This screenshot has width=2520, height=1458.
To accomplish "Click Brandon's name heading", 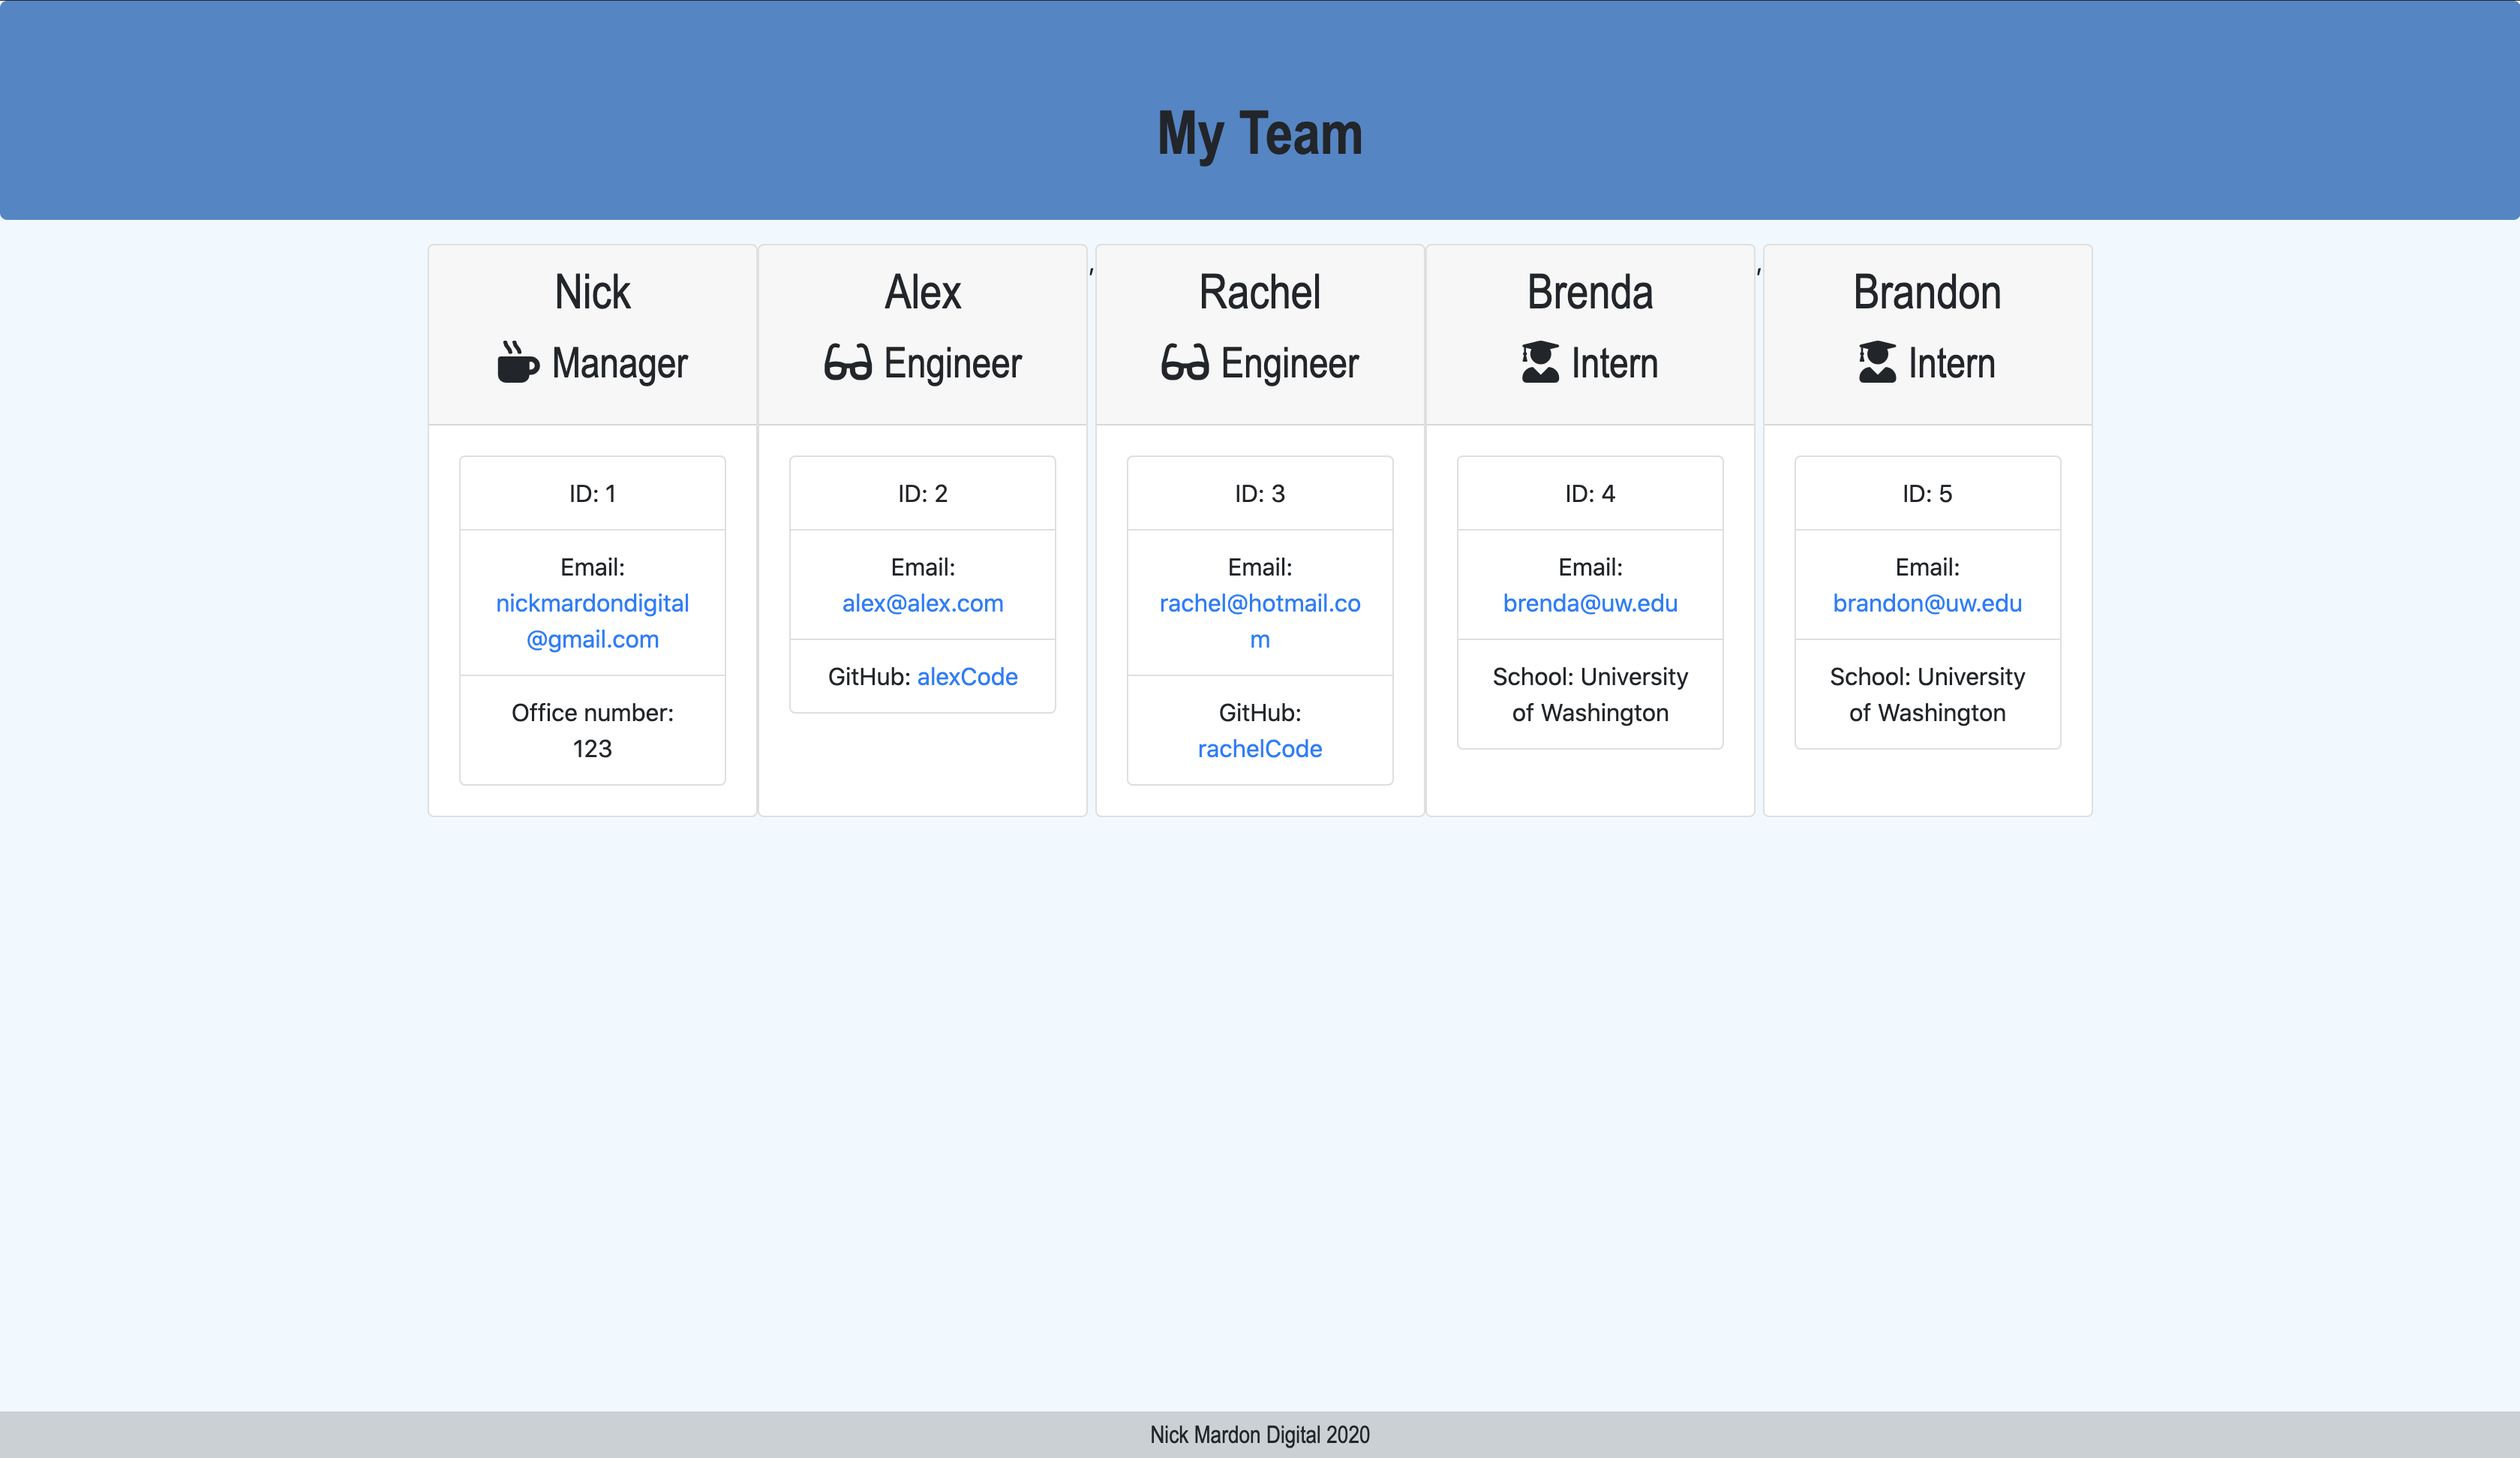I will coord(1926,291).
